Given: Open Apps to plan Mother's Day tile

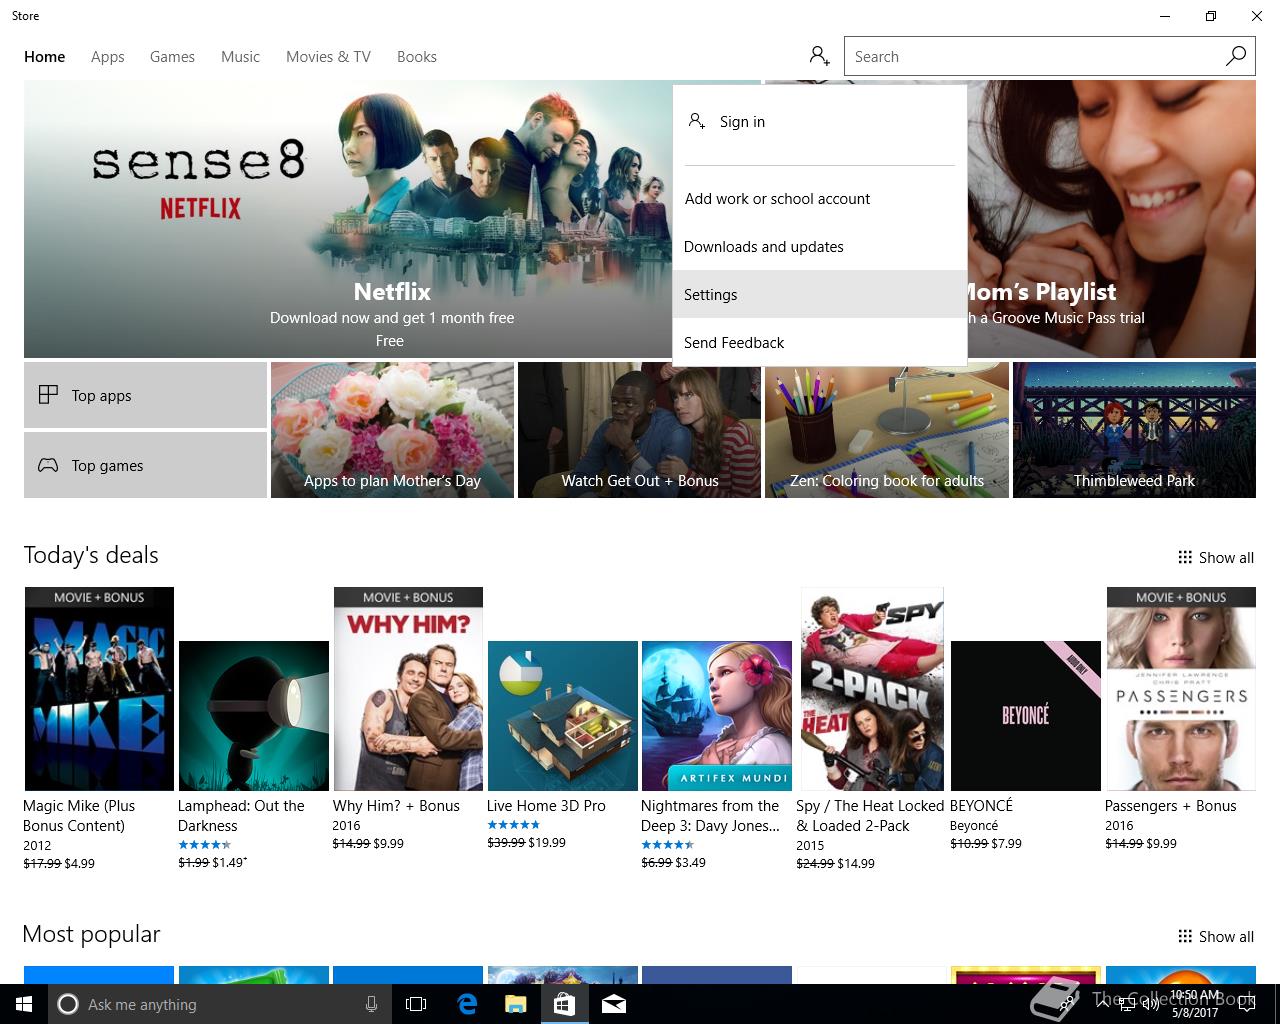Looking at the screenshot, I should (x=392, y=430).
